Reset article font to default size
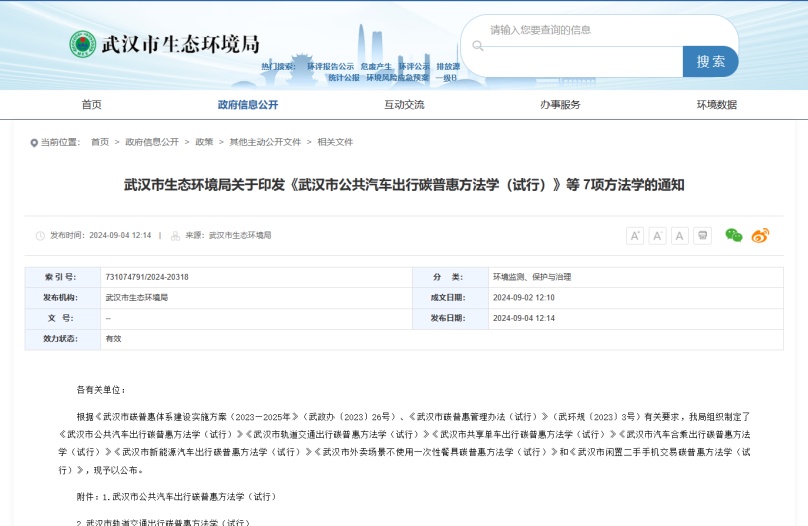Image resolution: width=808 pixels, height=526 pixels. click(679, 236)
